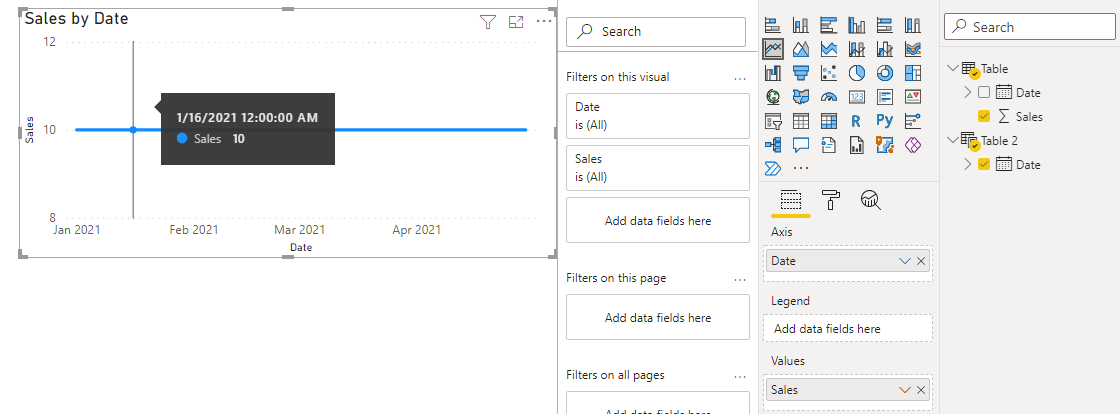1120x414 pixels.
Task: Select the table visual
Action: tap(801, 121)
